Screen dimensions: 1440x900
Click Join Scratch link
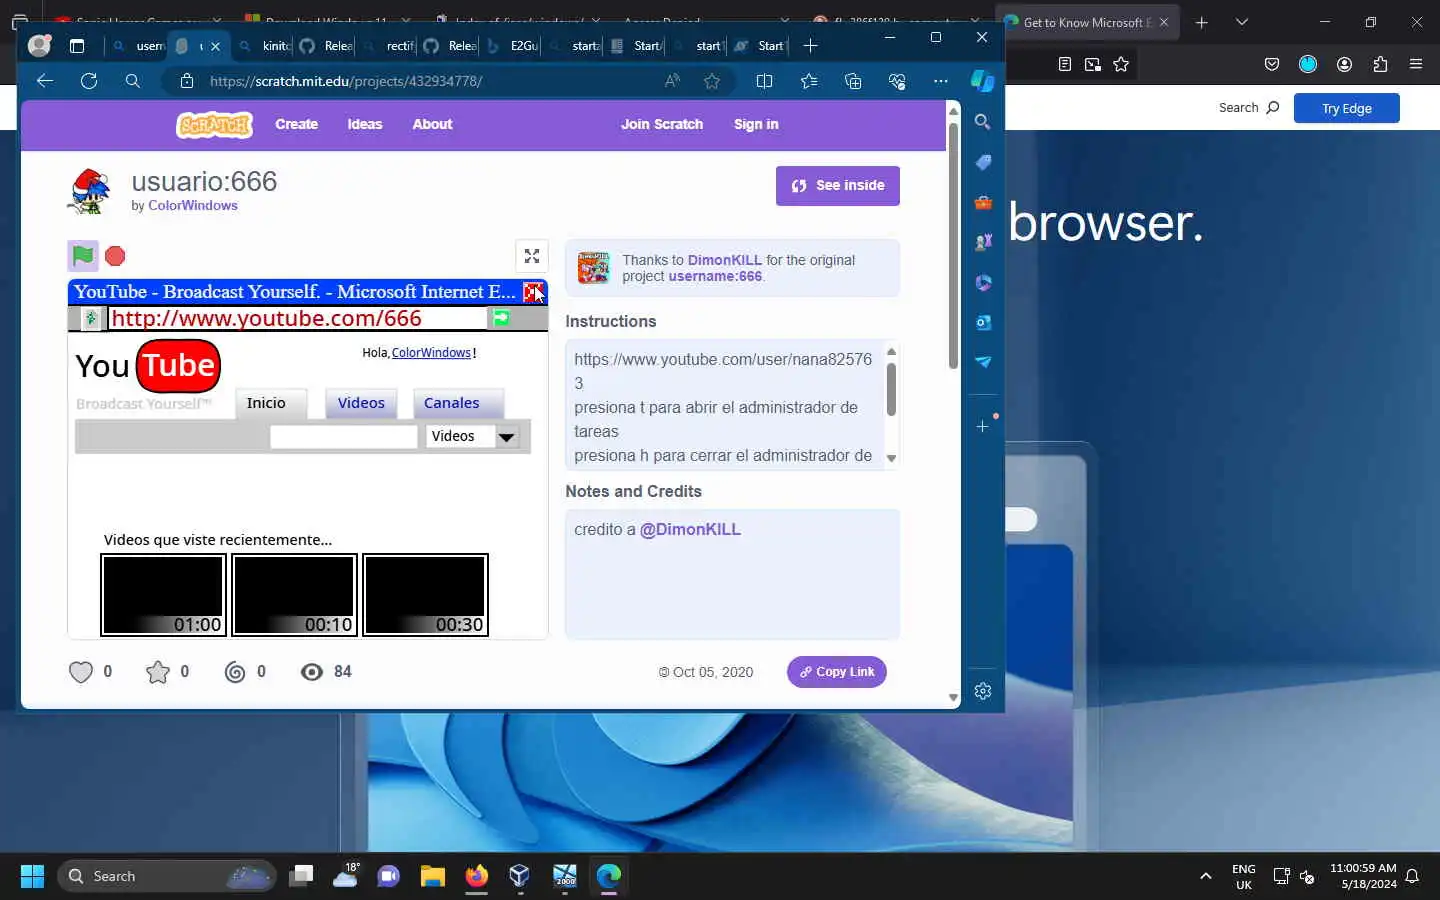point(662,124)
